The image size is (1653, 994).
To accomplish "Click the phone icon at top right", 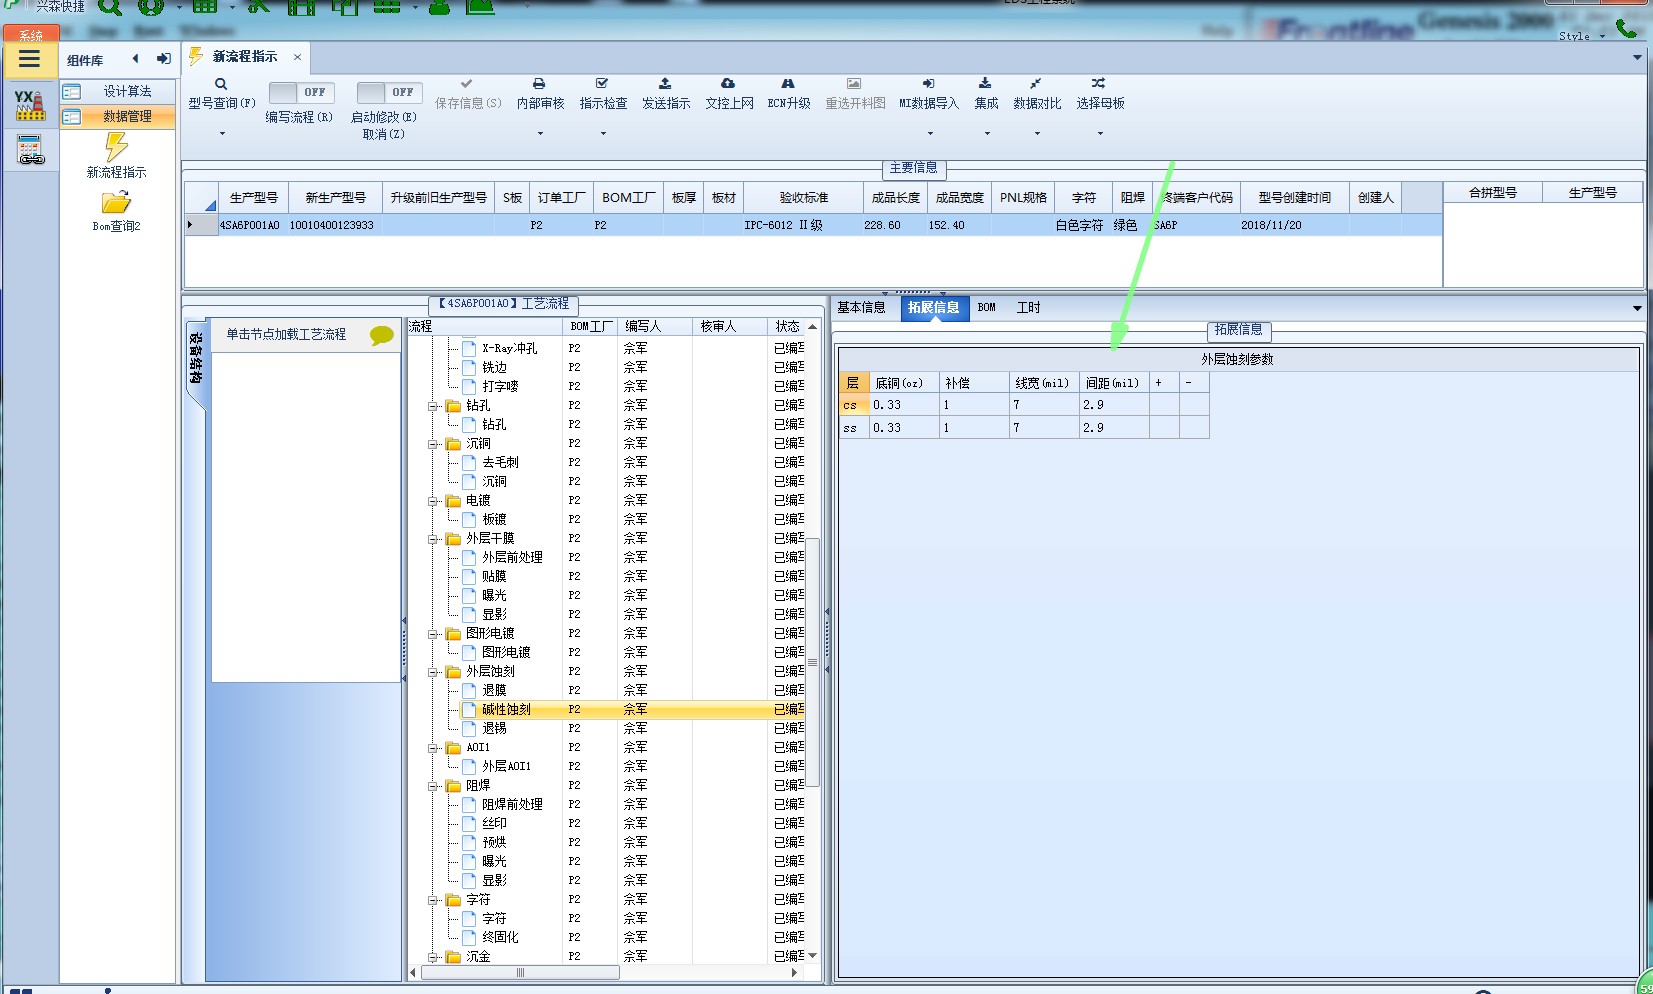I will [x=1627, y=28].
